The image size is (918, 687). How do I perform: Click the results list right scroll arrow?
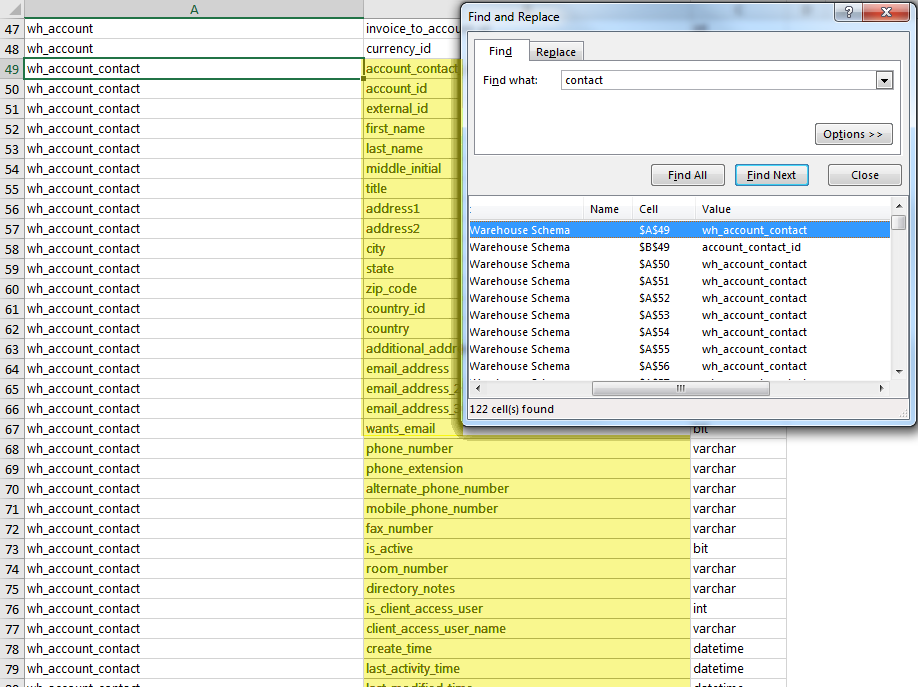881,388
